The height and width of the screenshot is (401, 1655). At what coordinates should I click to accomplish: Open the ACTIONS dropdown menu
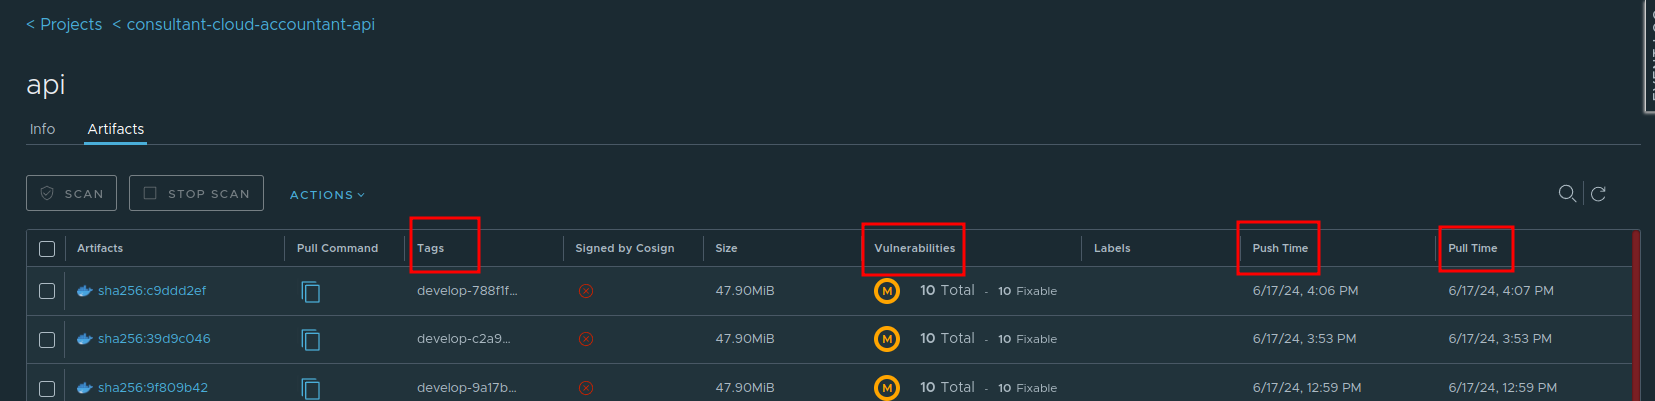[x=327, y=195]
